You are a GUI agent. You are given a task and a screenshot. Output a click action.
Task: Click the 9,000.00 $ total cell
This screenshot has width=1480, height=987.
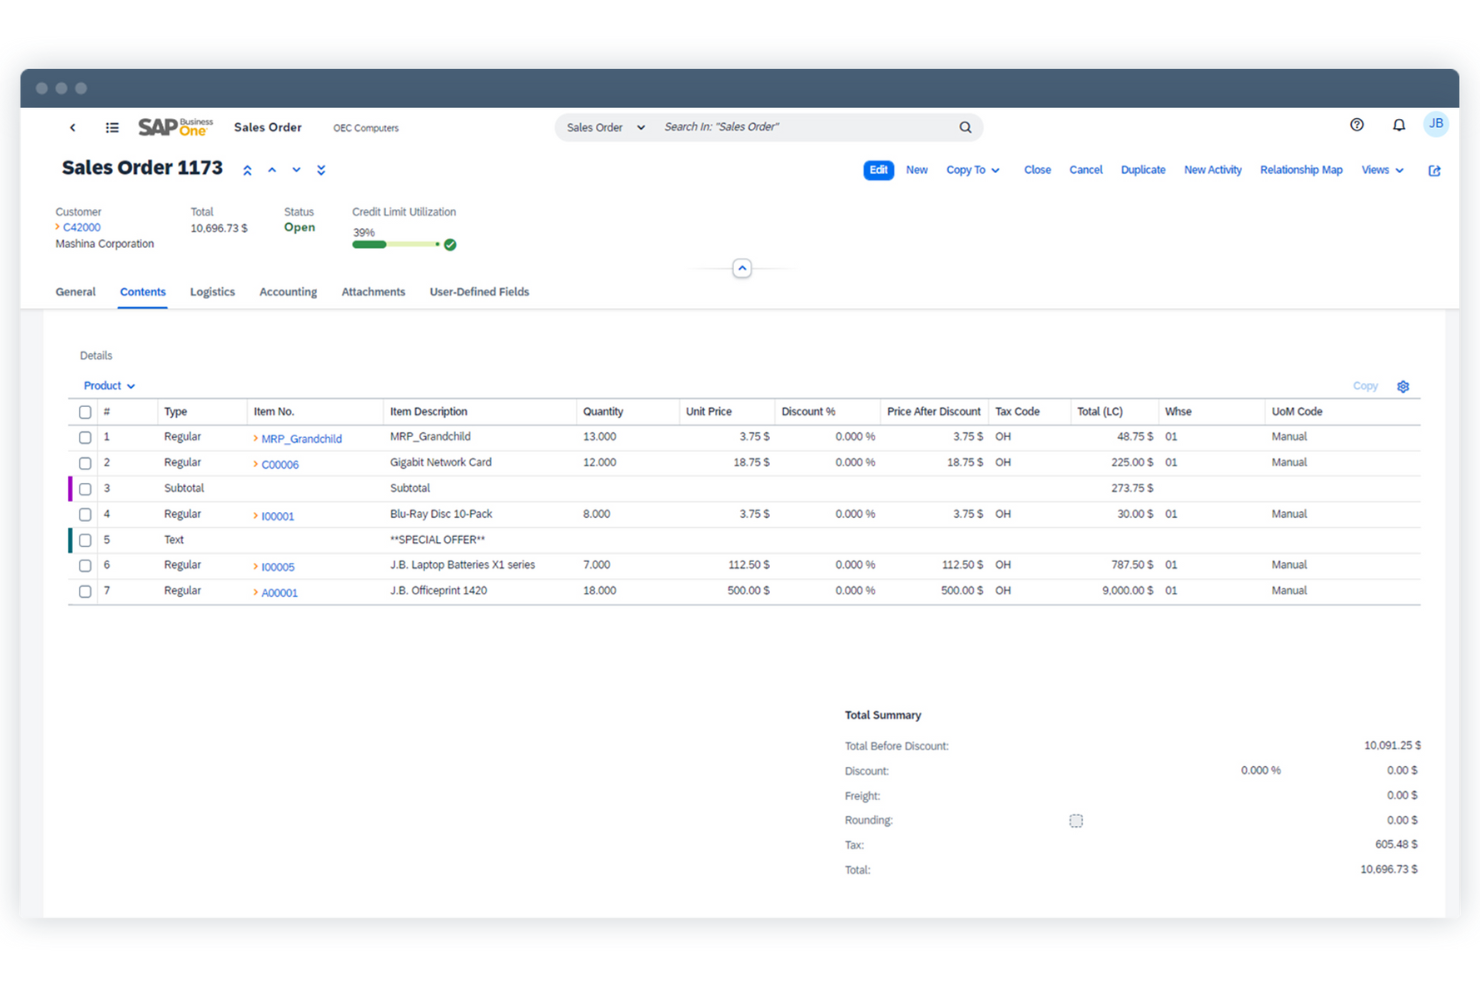pos(1128,591)
